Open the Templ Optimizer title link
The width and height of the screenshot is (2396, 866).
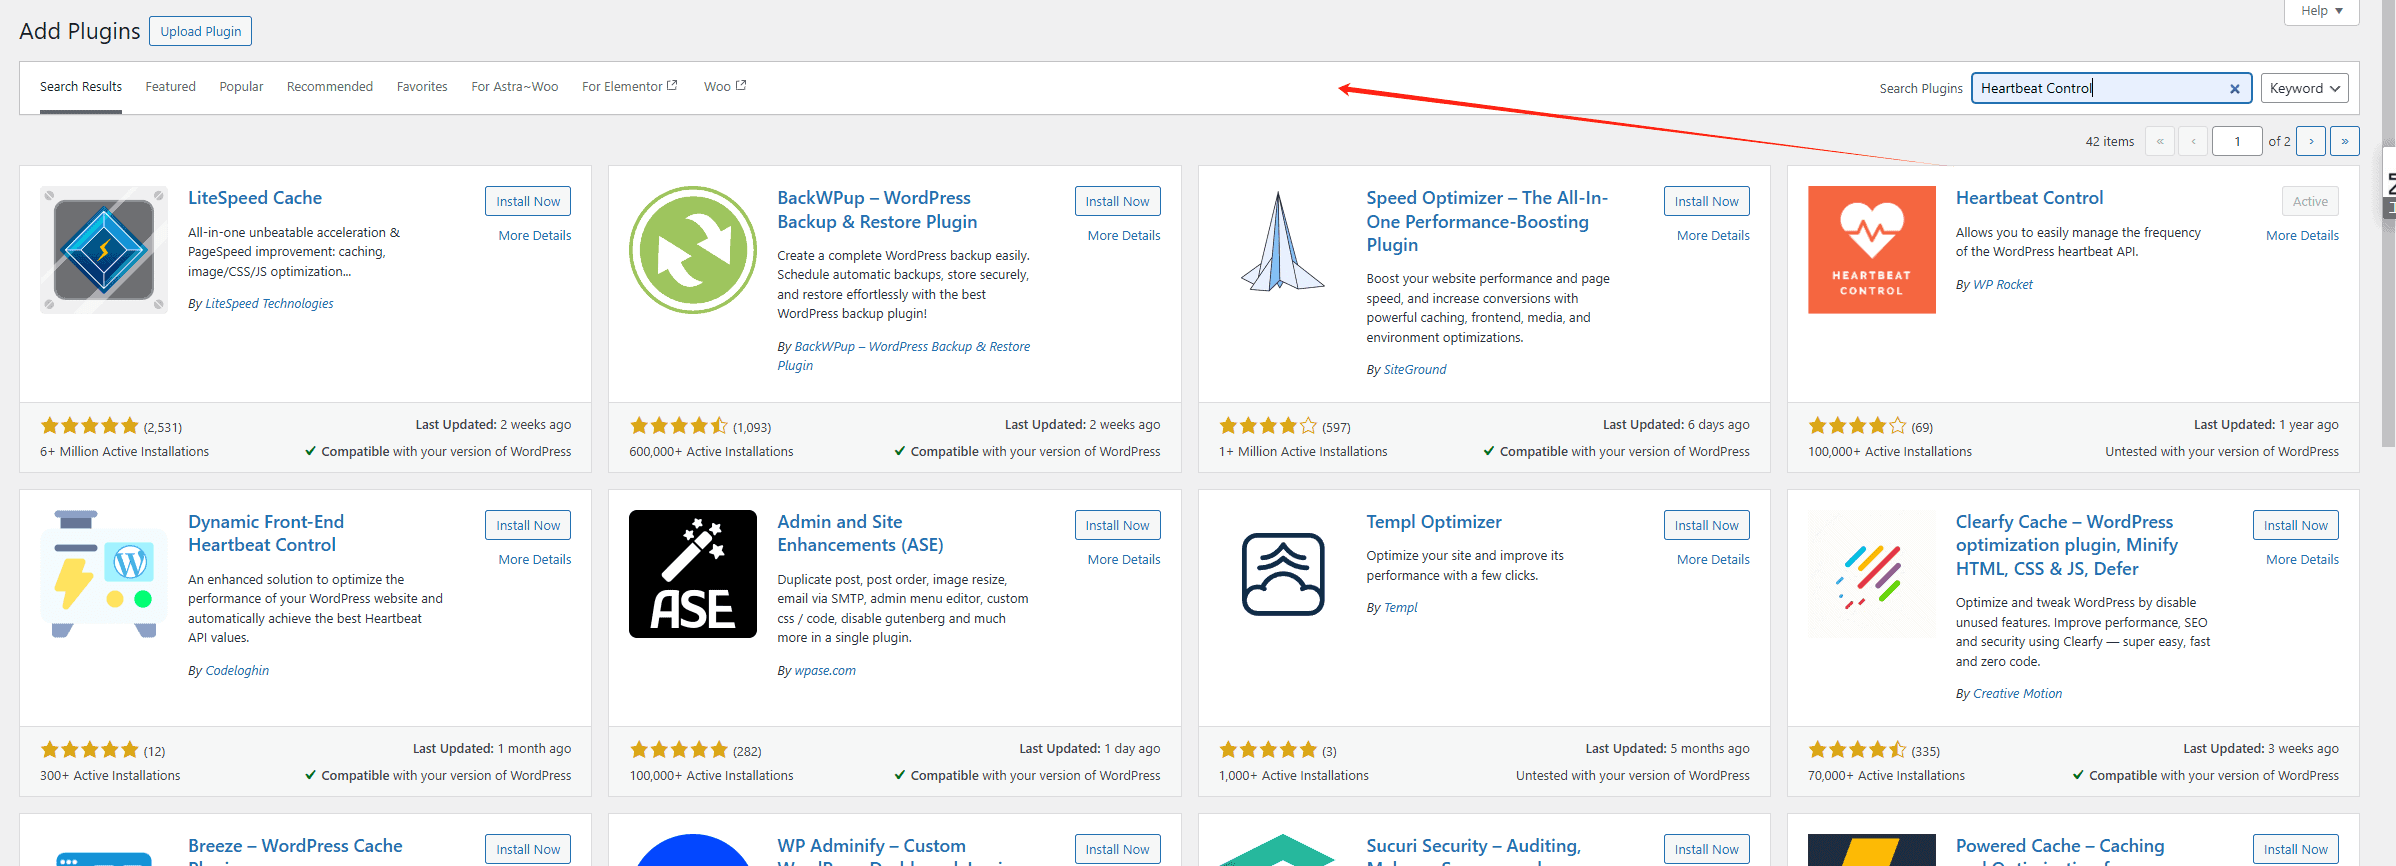[x=1434, y=522]
